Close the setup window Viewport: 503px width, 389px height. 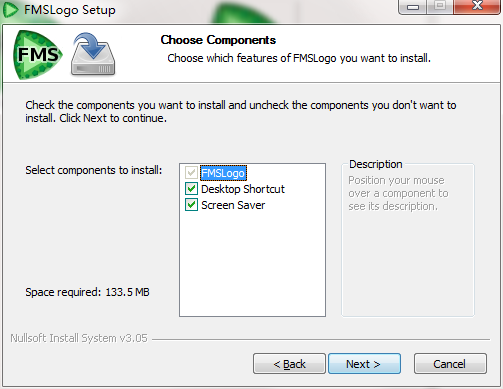(x=477, y=6)
